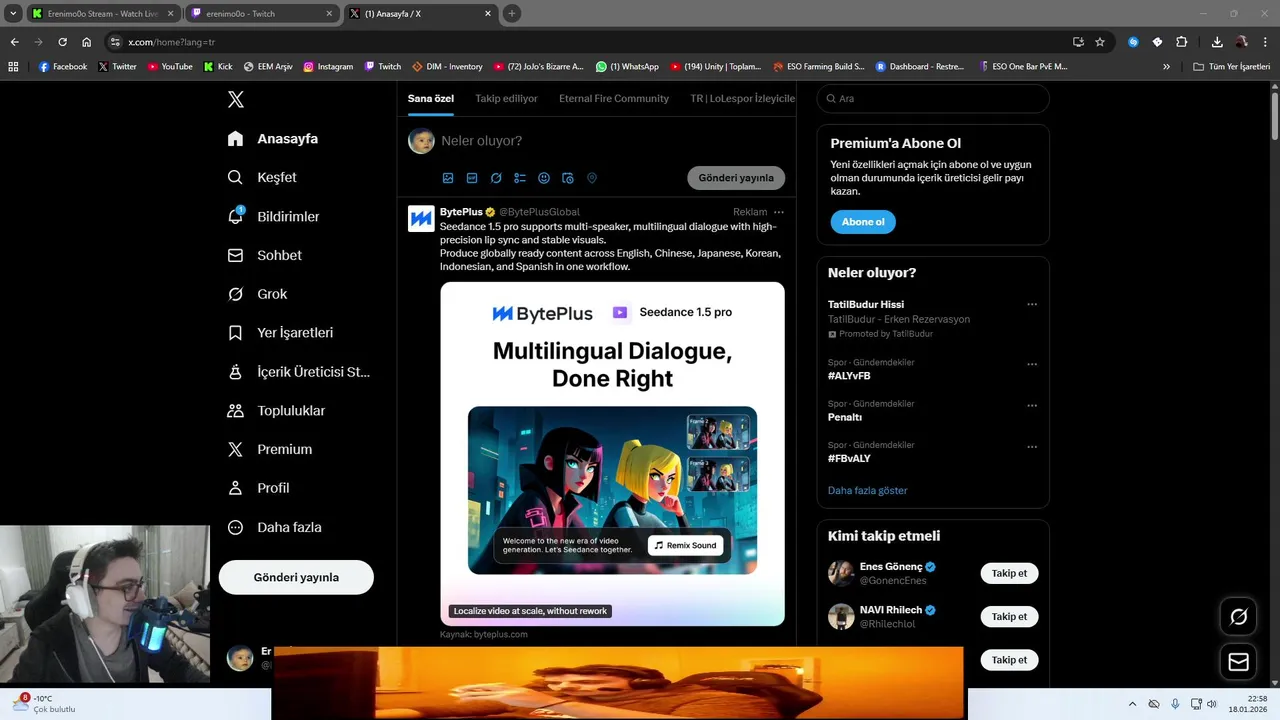Viewport: 1280px width, 720px height.
Task: Switch to Eternal Fire Community tab
Action: pos(614,98)
